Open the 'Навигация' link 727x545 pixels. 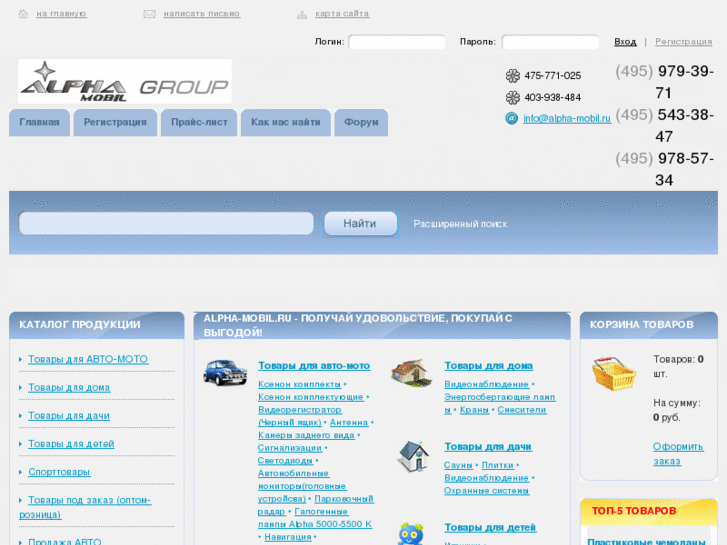pyautogui.click(x=288, y=537)
